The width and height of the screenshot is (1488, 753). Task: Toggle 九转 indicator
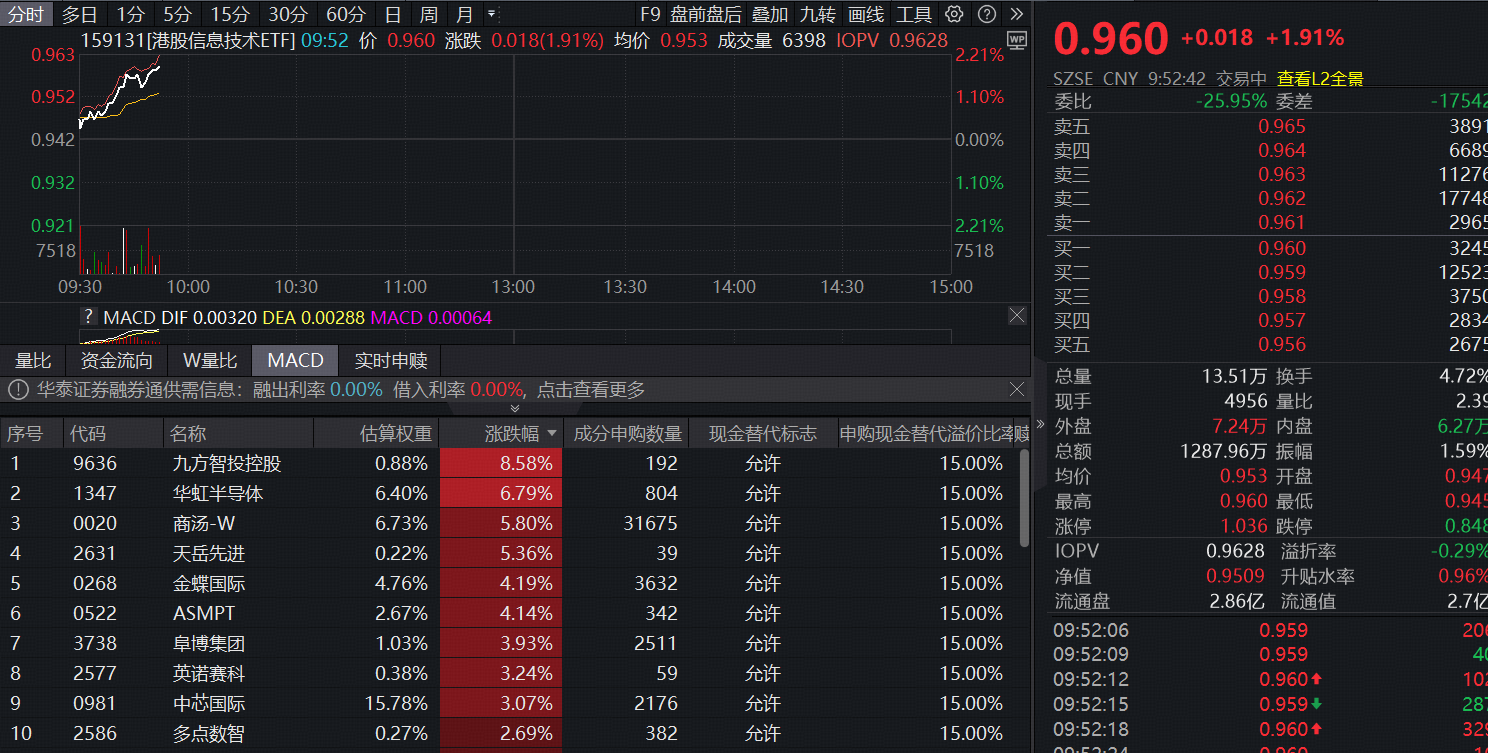pyautogui.click(x=817, y=14)
